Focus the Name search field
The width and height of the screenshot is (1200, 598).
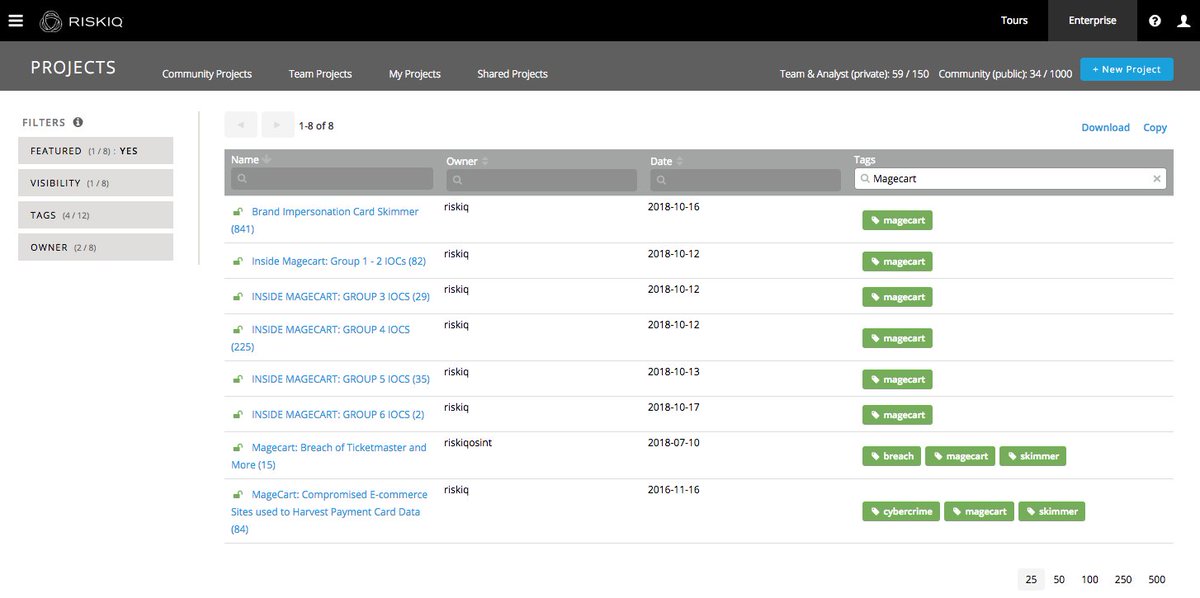tap(332, 179)
